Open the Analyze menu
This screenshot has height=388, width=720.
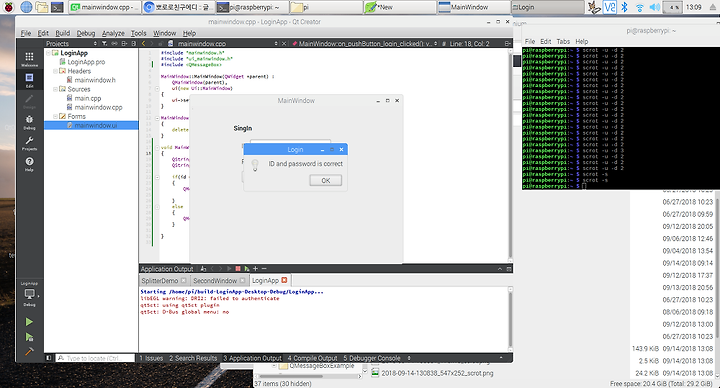pos(113,33)
